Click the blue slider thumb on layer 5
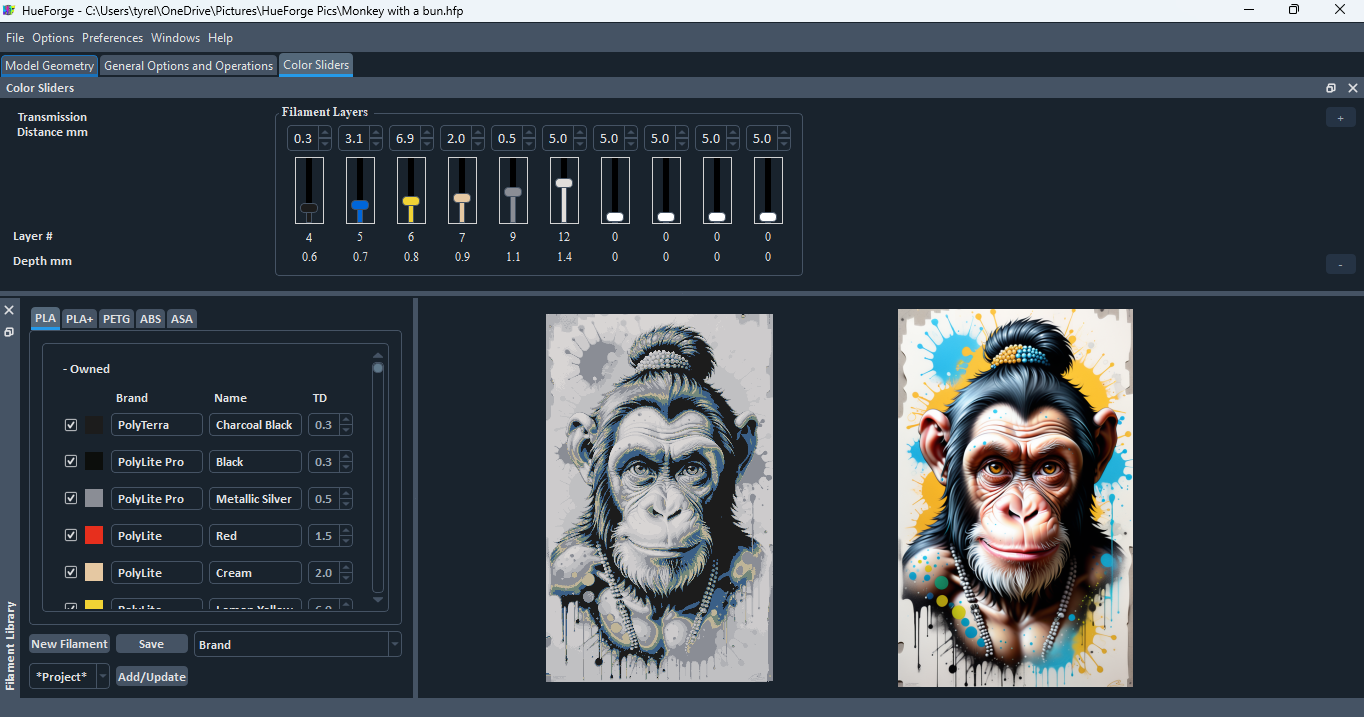 coord(360,206)
